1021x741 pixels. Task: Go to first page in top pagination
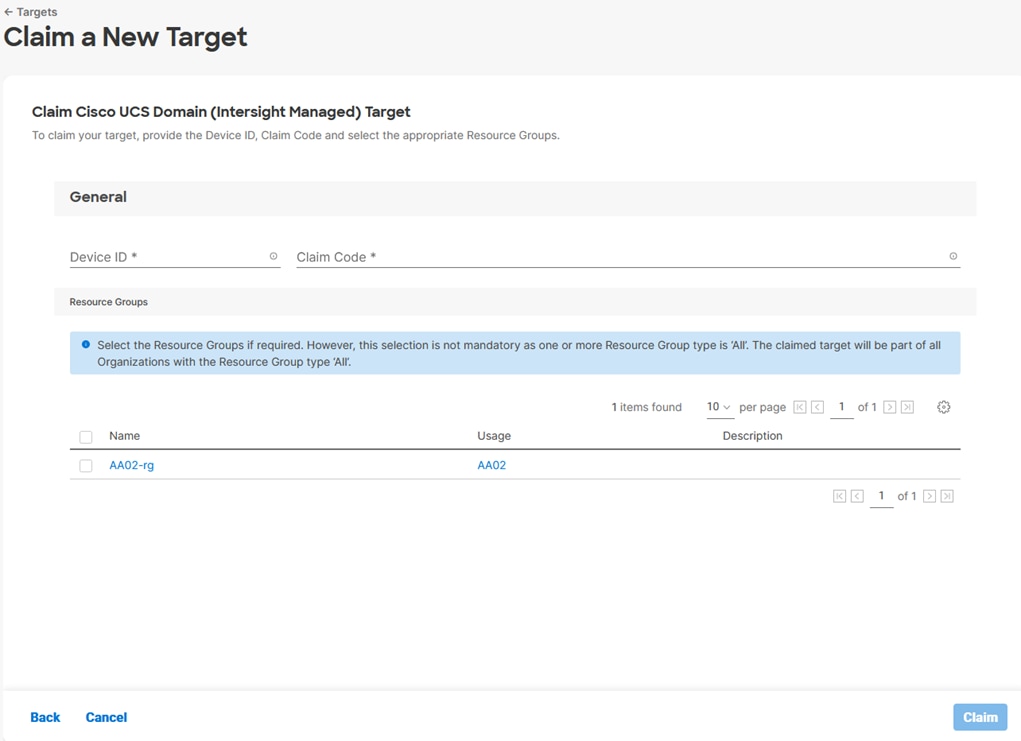click(x=800, y=407)
